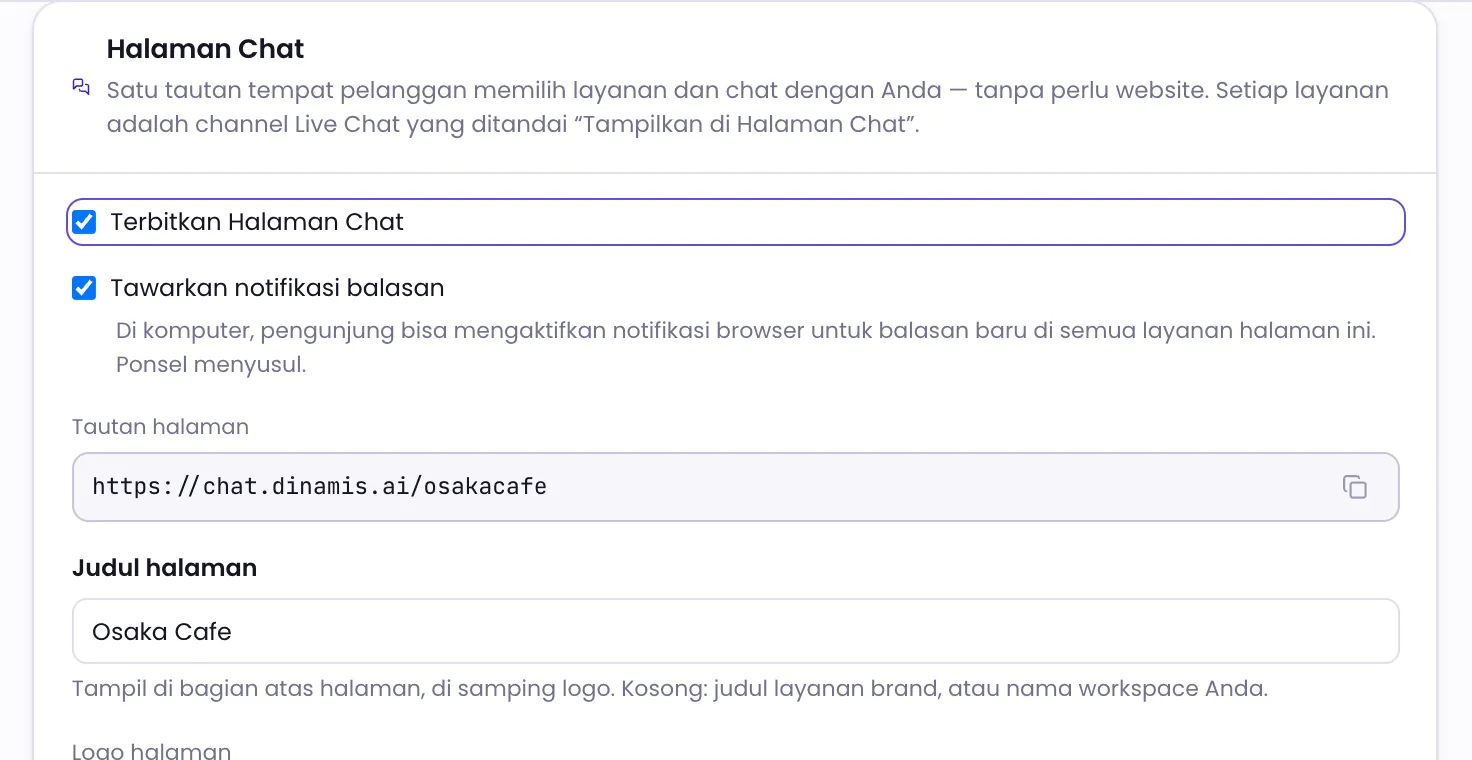
Task: Click the Tautan halaman label
Action: (161, 427)
